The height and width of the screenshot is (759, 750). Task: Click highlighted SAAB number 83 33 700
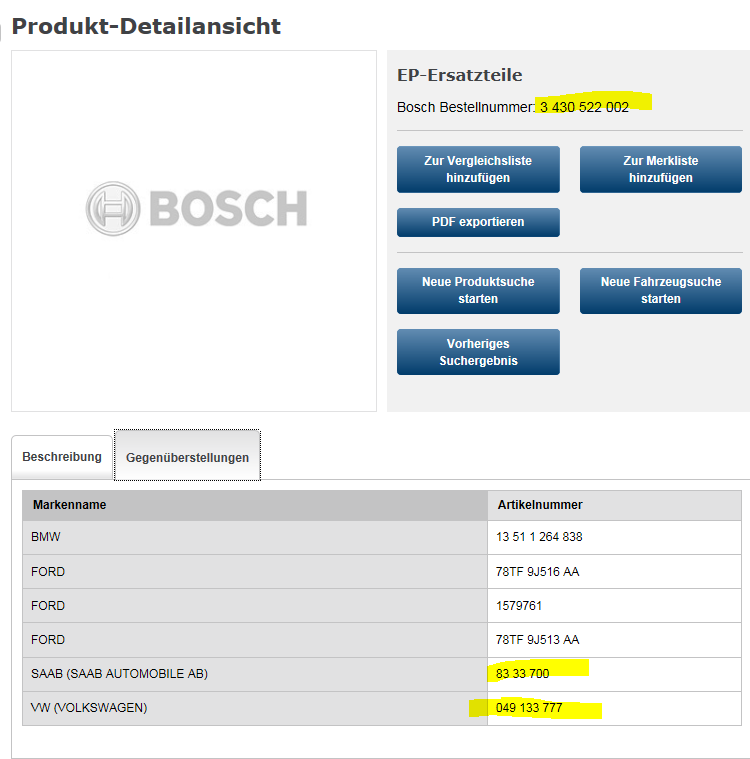click(522, 673)
